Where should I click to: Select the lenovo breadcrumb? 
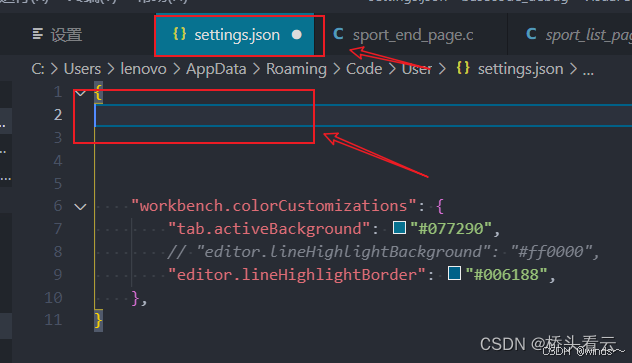[143, 69]
